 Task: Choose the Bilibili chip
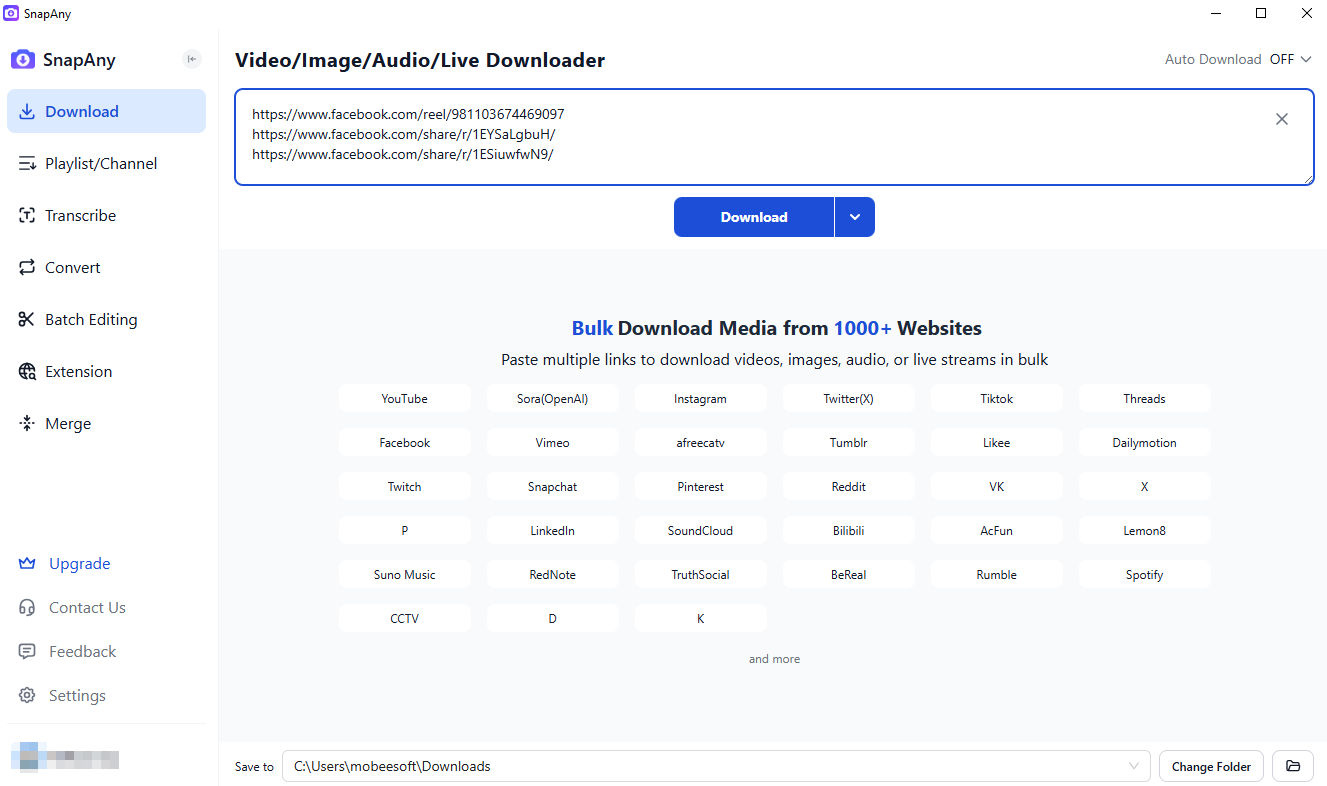(x=848, y=530)
